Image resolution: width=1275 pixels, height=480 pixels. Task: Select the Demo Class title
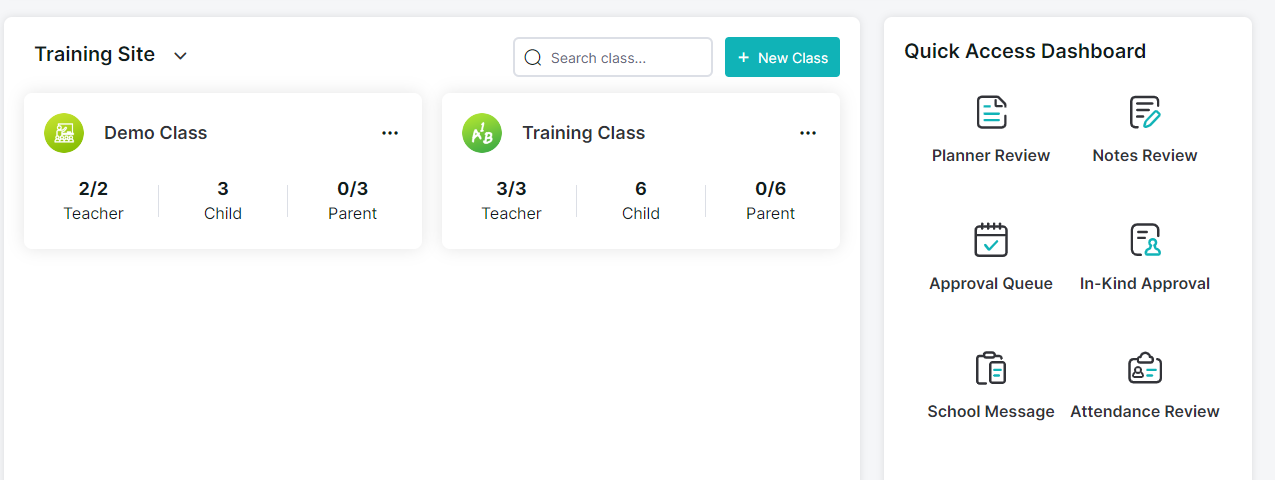[156, 133]
